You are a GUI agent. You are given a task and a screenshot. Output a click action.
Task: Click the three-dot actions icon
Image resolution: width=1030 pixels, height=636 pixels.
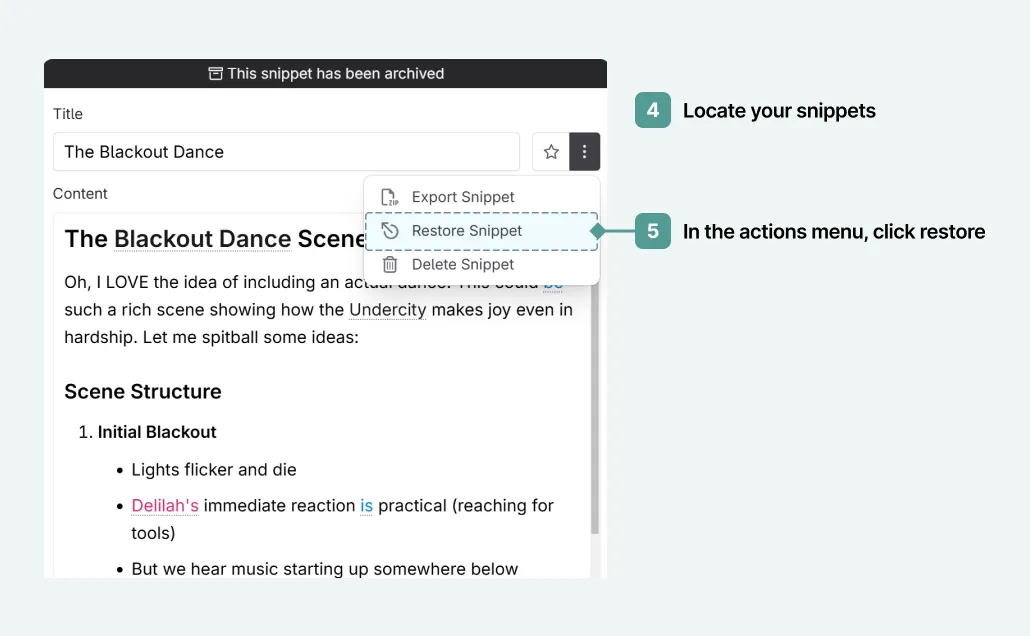click(584, 151)
